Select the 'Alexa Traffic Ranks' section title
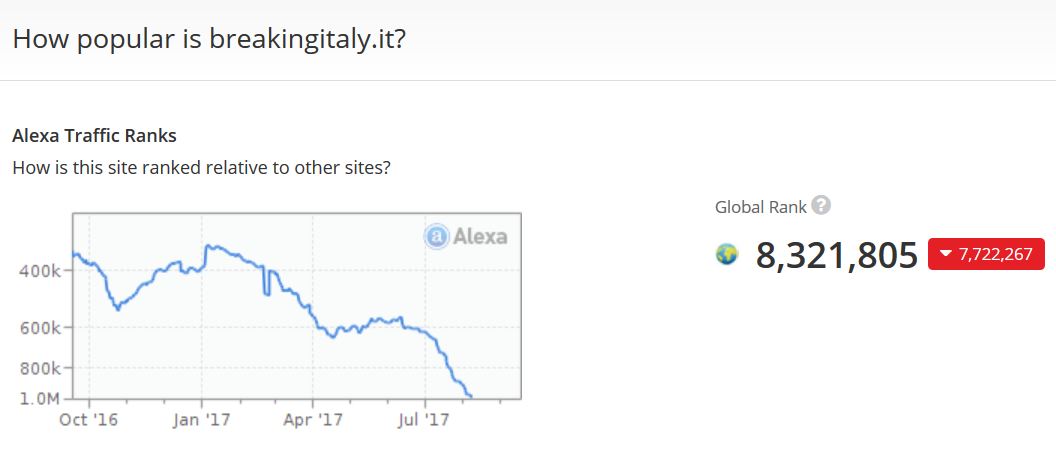1056x456 pixels. tap(94, 135)
